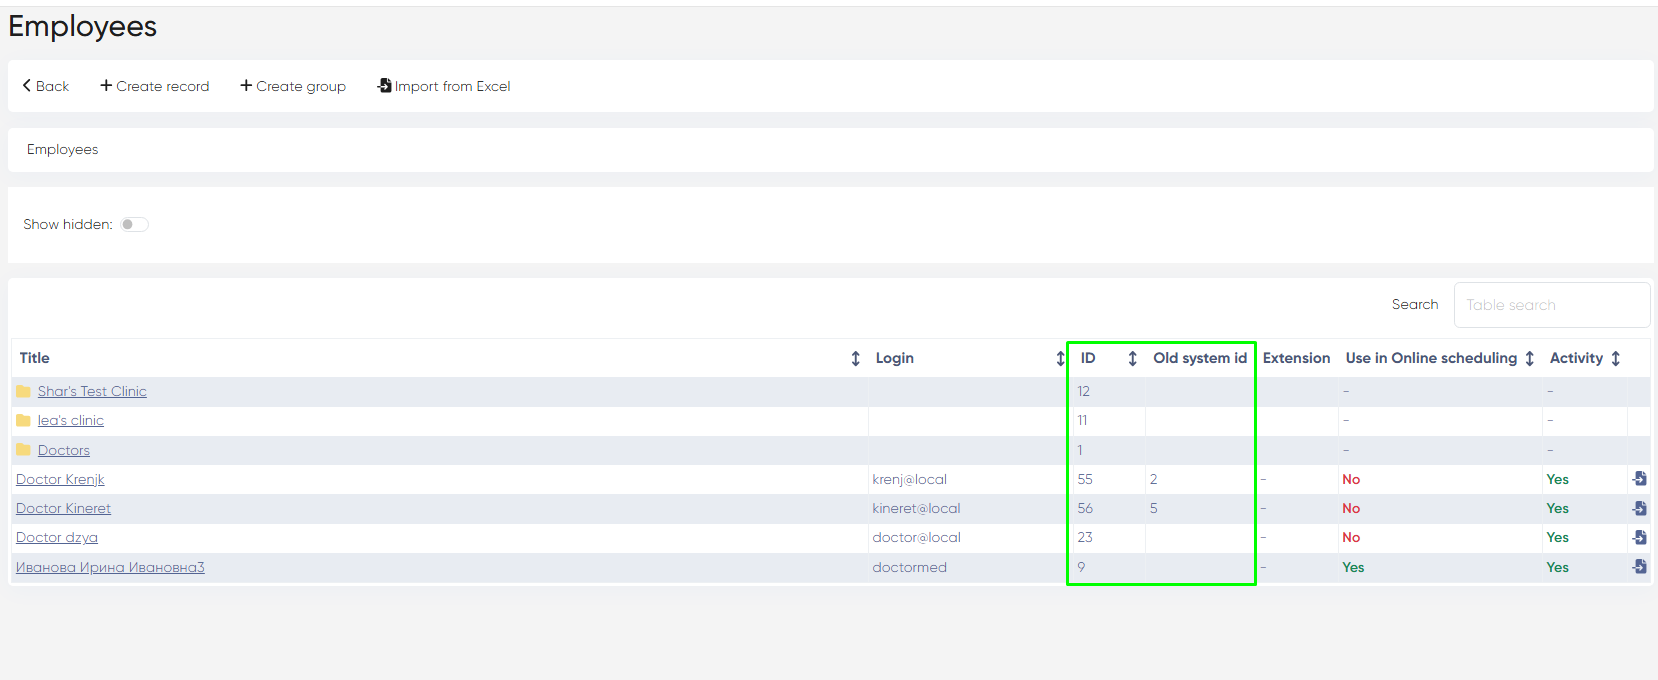This screenshot has height=680, width=1658.
Task: Click the login icon in Doctor Krenjk row
Action: pos(1639,479)
